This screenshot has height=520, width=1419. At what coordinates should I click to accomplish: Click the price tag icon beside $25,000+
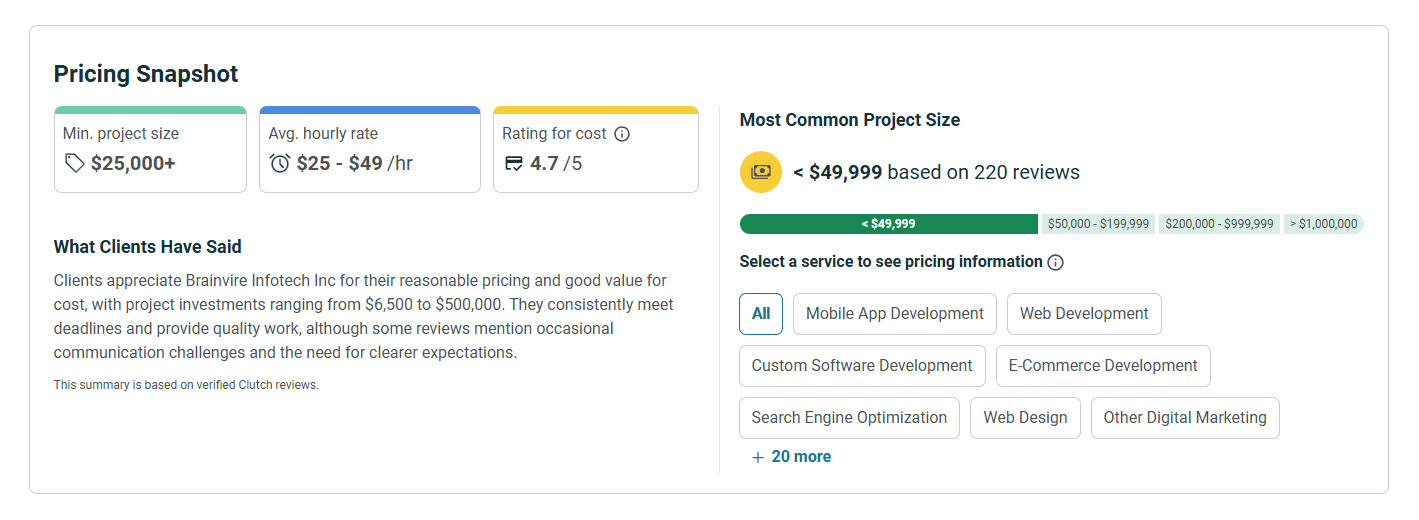coord(74,163)
